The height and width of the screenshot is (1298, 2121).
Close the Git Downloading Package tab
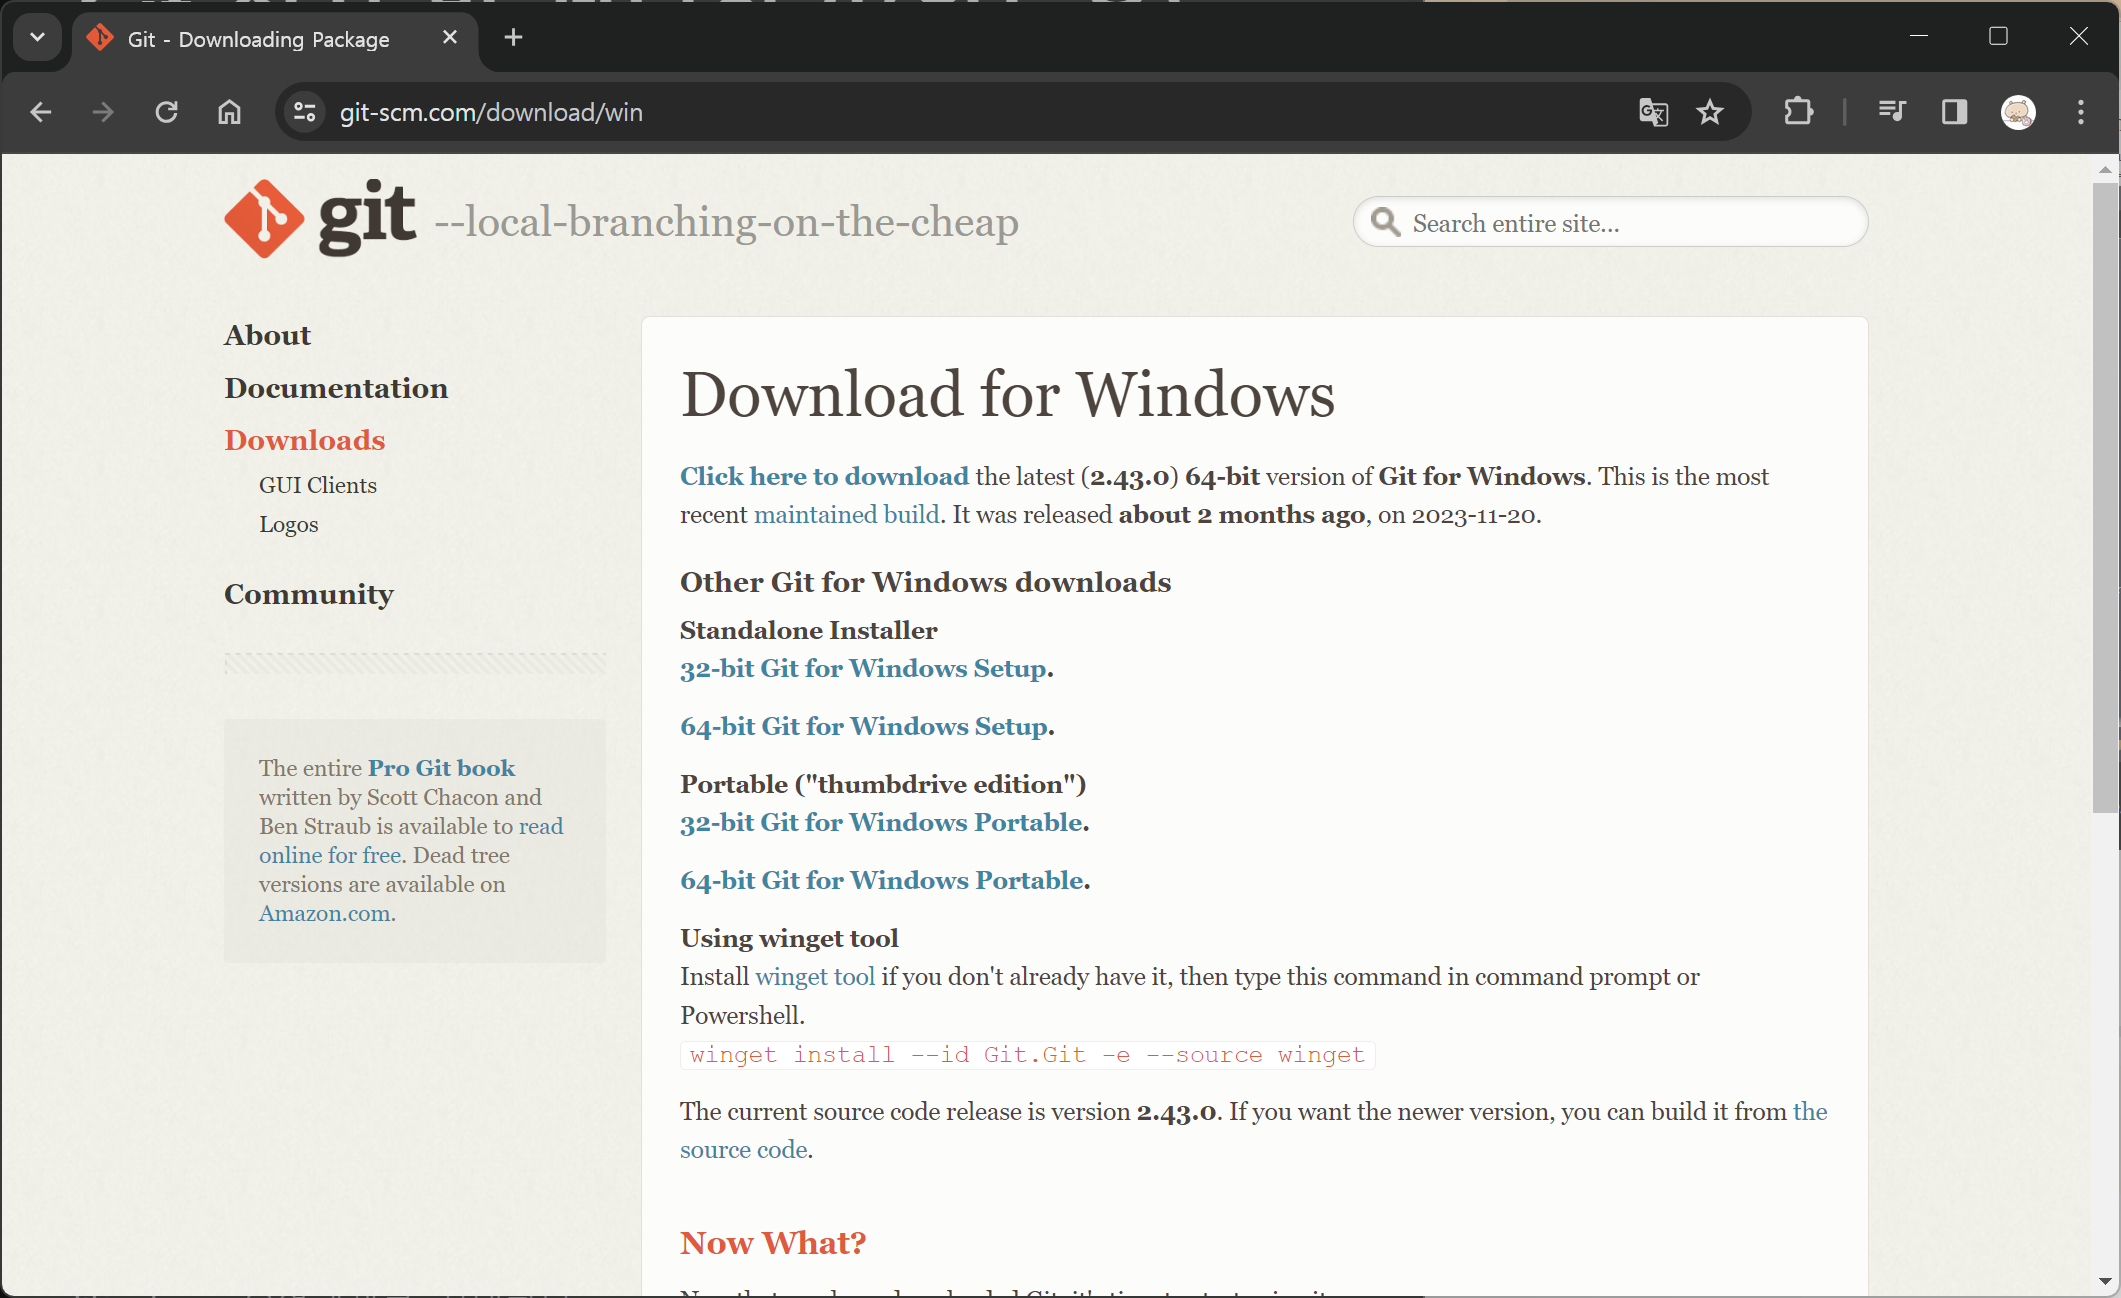(450, 38)
